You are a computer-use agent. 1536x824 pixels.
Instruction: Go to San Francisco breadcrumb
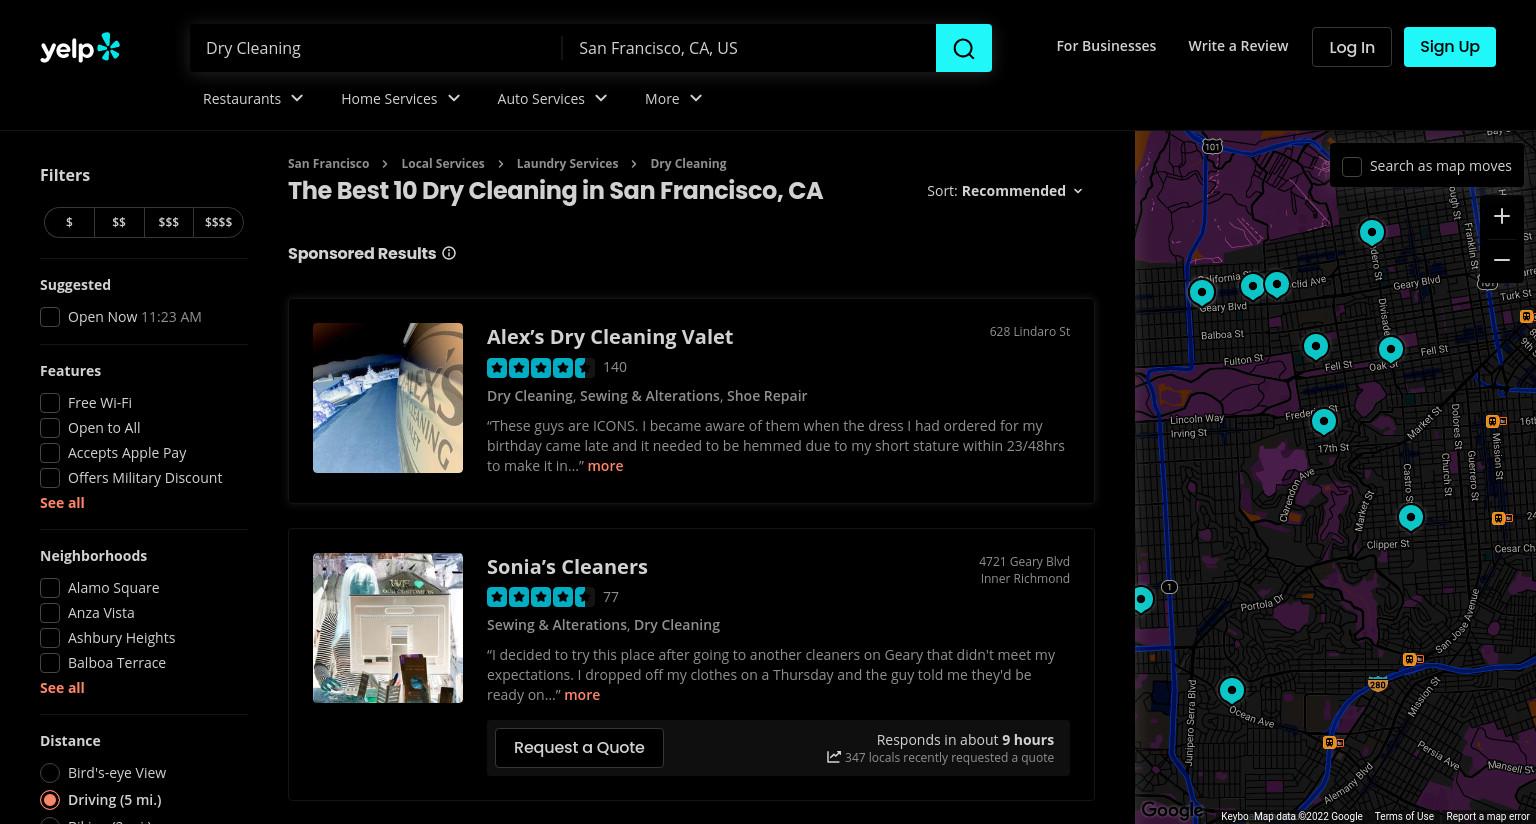[x=328, y=164]
